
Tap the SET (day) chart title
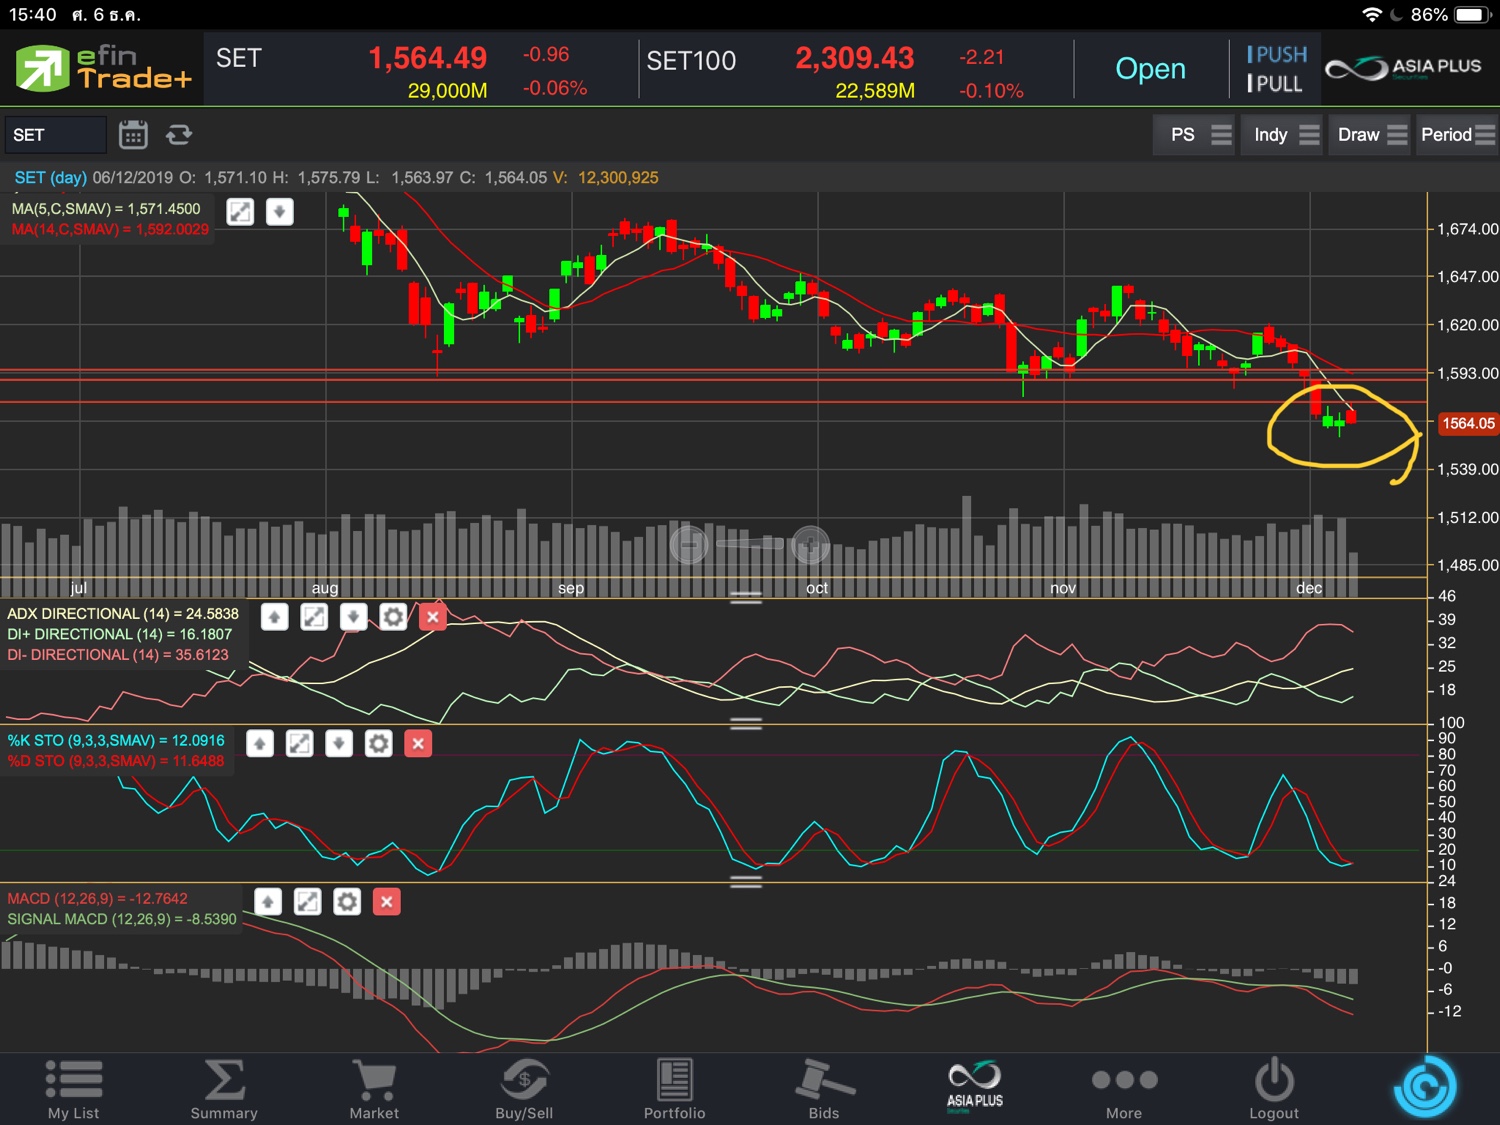pyautogui.click(x=50, y=177)
